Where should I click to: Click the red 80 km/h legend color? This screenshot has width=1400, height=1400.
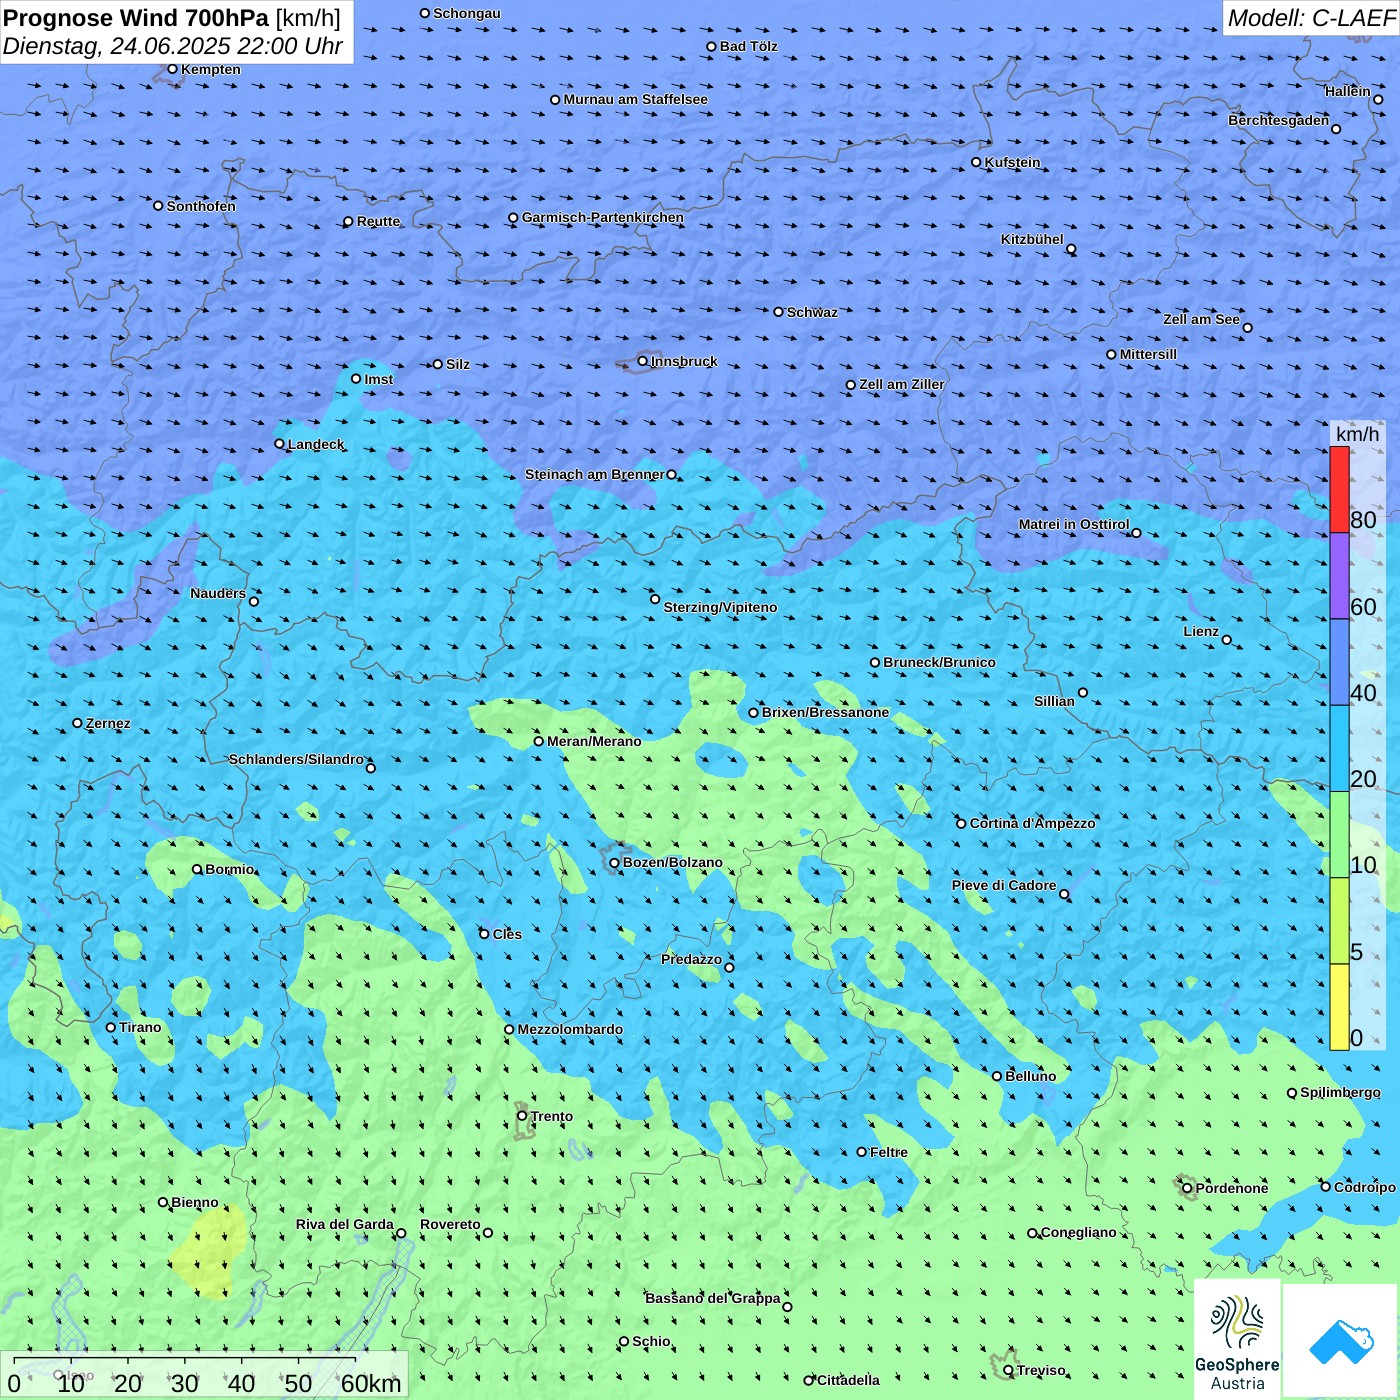[x=1339, y=490]
